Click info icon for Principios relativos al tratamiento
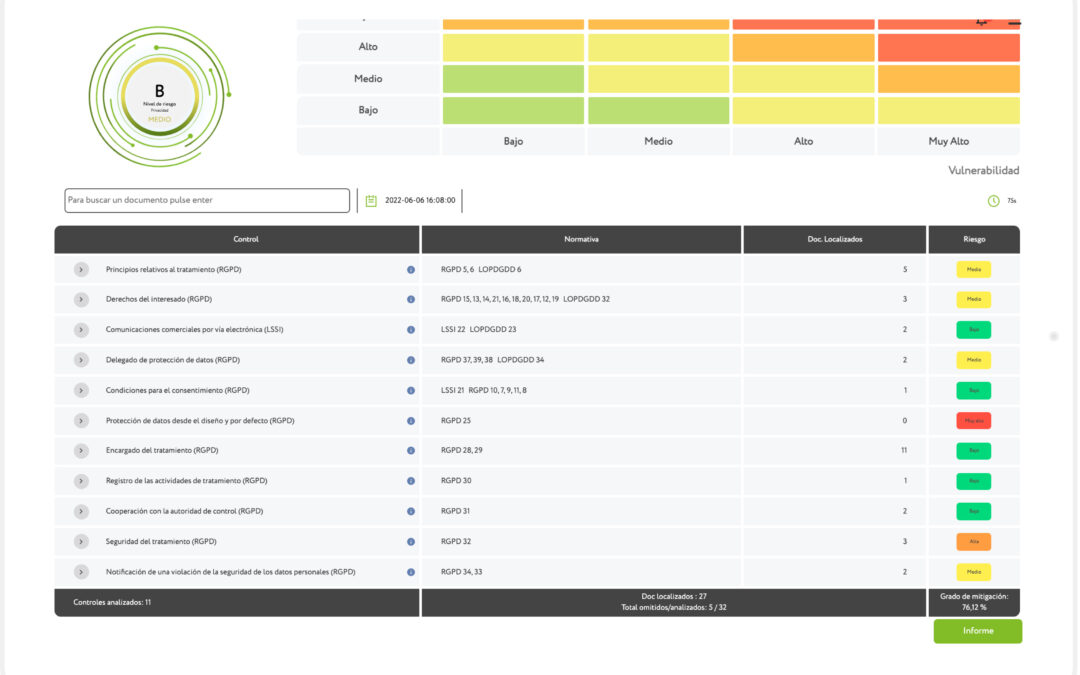This screenshot has width=1080, height=675. [411, 270]
